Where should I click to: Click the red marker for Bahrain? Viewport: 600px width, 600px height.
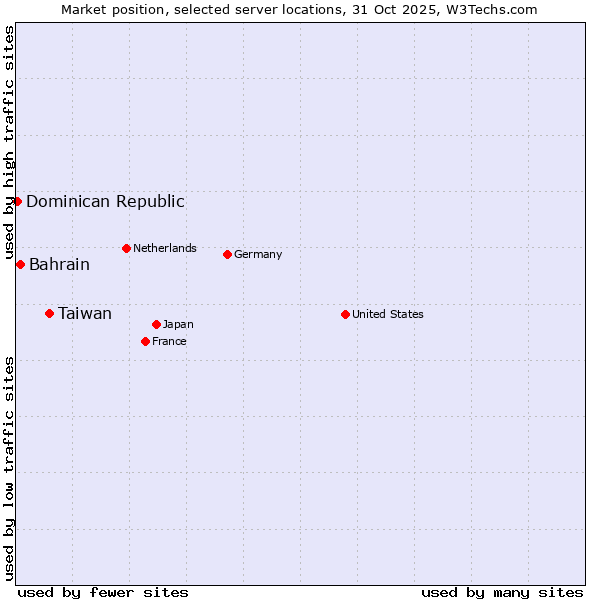(x=20, y=264)
